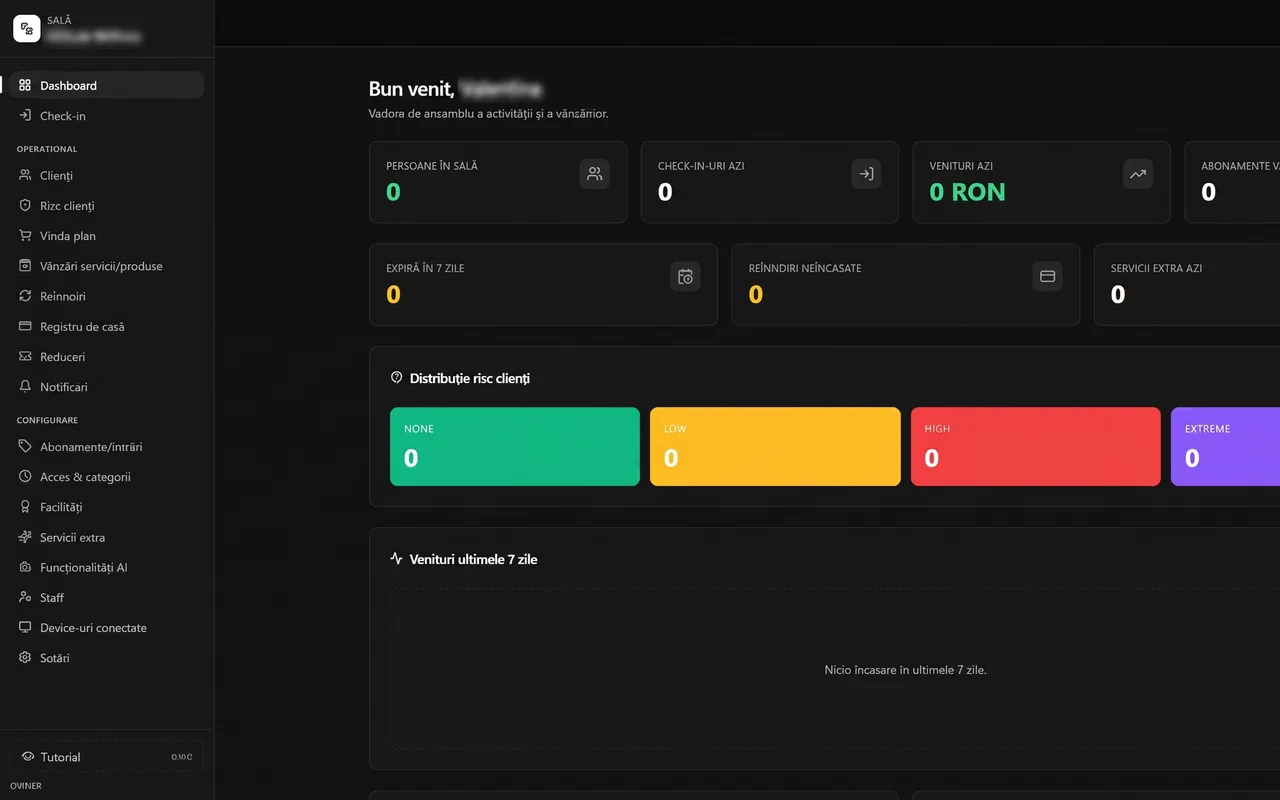Click the Abonamente/intrări tag icon
Image resolution: width=1280 pixels, height=800 pixels.
pyautogui.click(x=25, y=447)
